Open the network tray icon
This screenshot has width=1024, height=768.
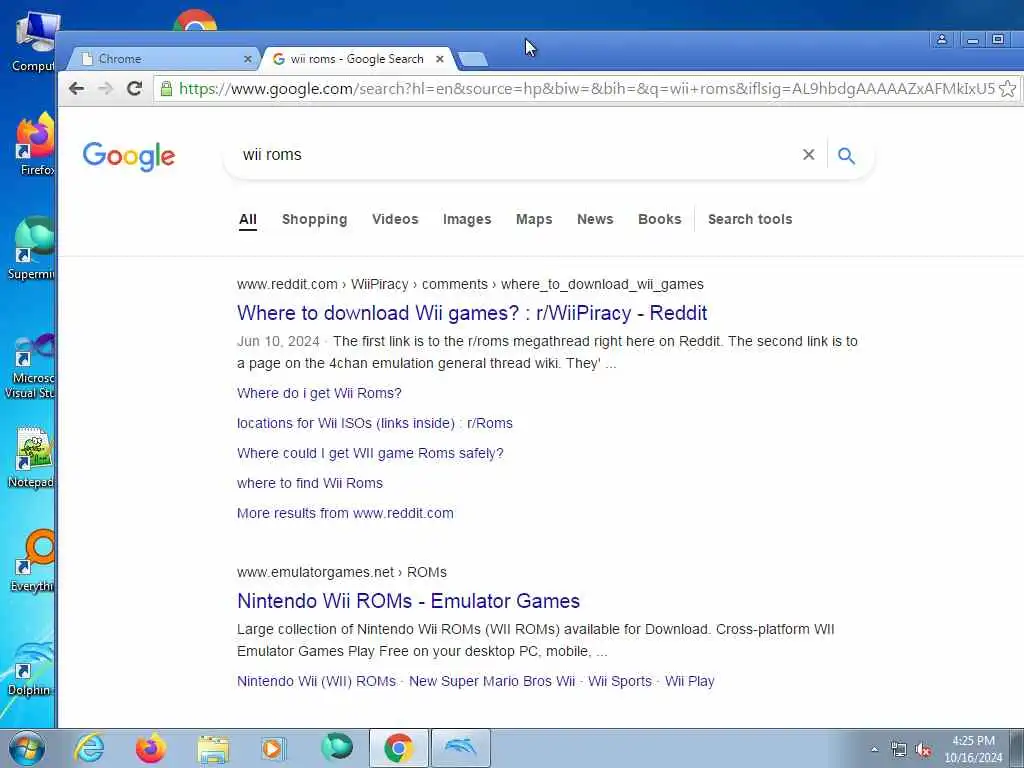pos(899,750)
